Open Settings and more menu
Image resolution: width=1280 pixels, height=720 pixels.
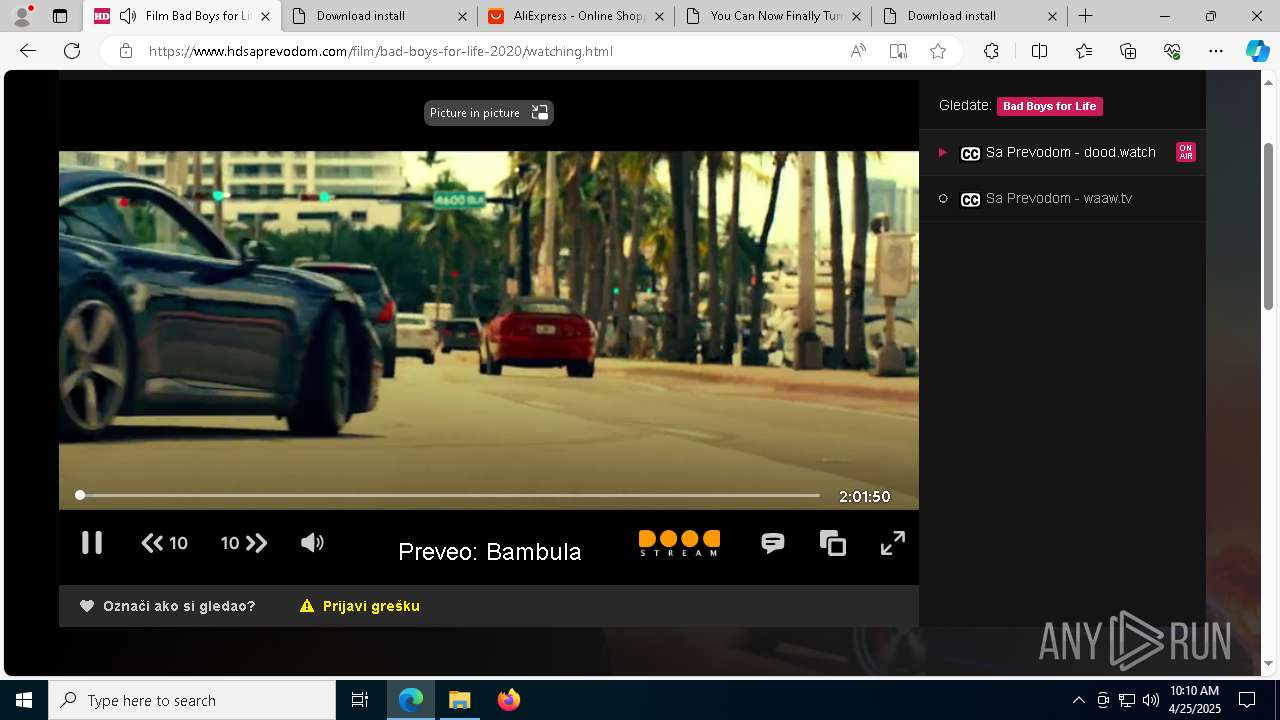click(1216, 51)
